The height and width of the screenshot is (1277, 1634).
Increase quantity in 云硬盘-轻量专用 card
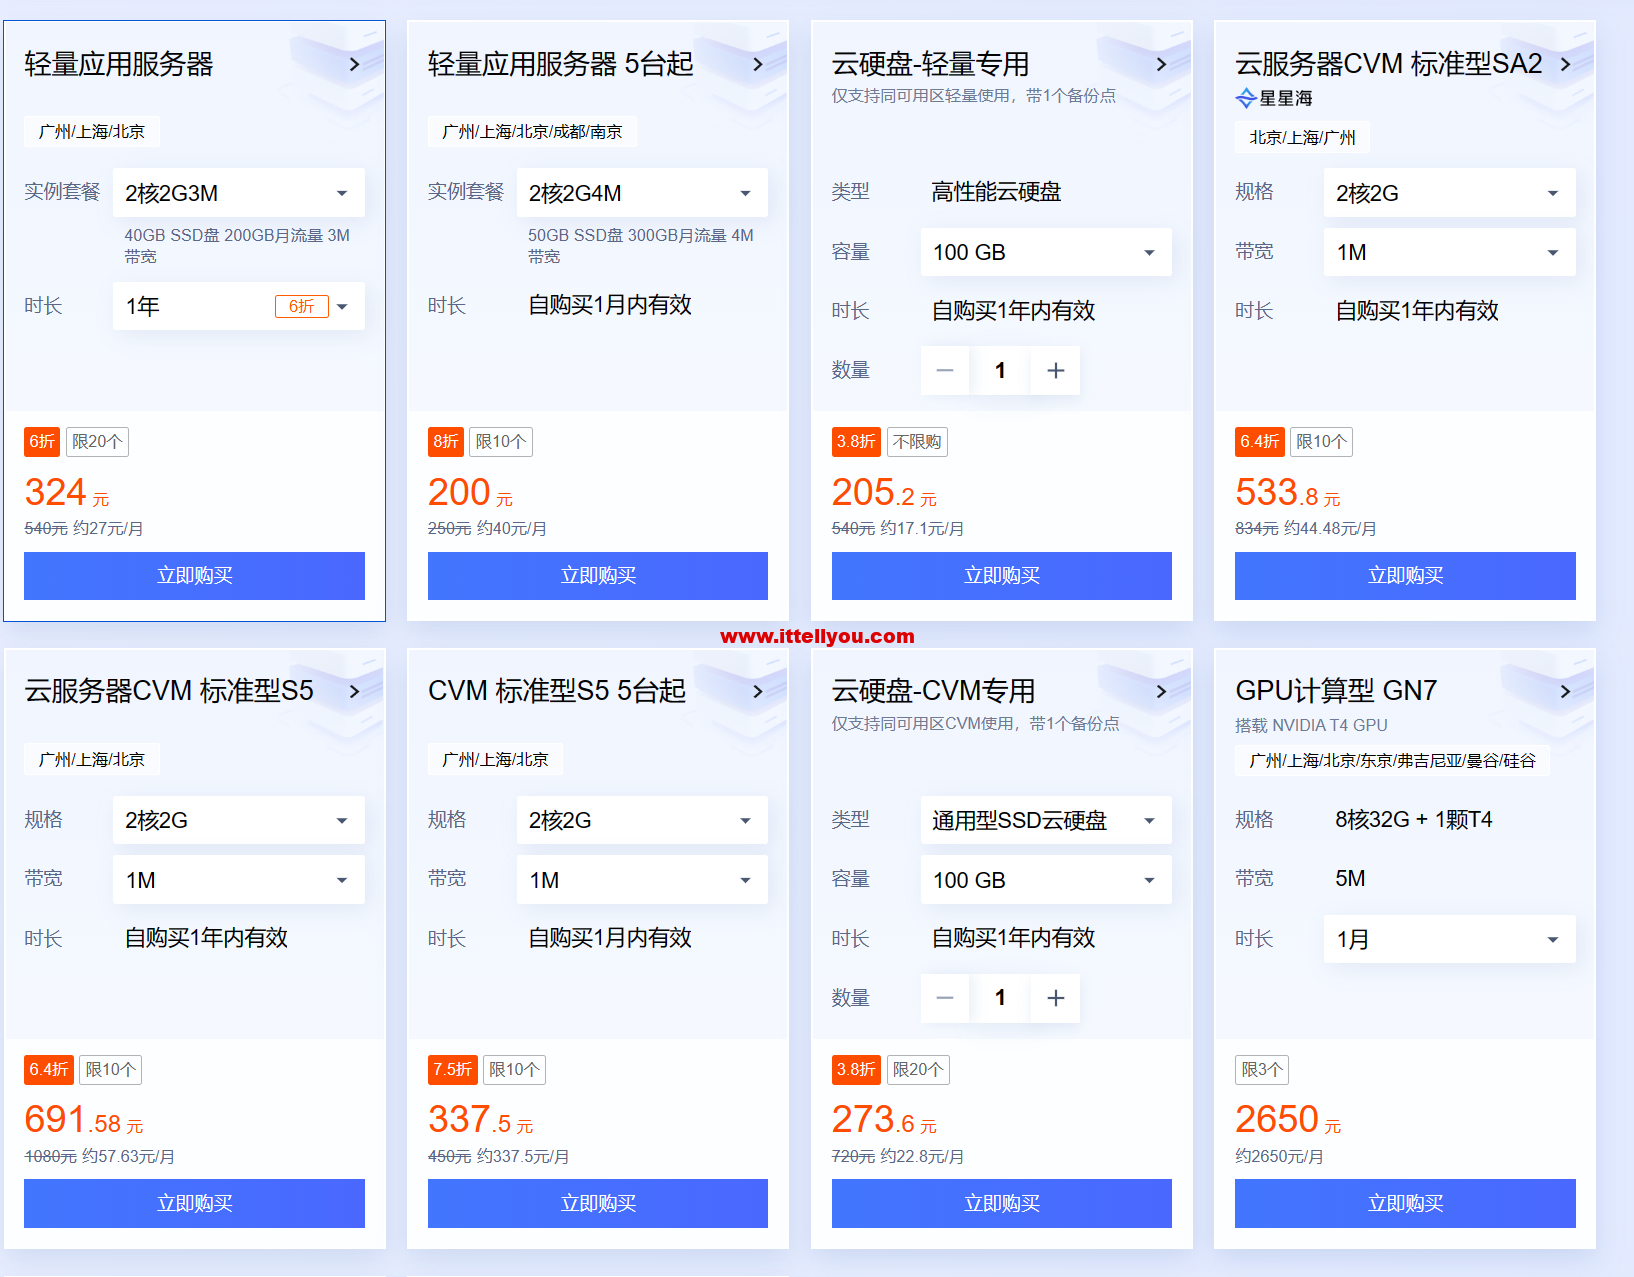(1055, 370)
